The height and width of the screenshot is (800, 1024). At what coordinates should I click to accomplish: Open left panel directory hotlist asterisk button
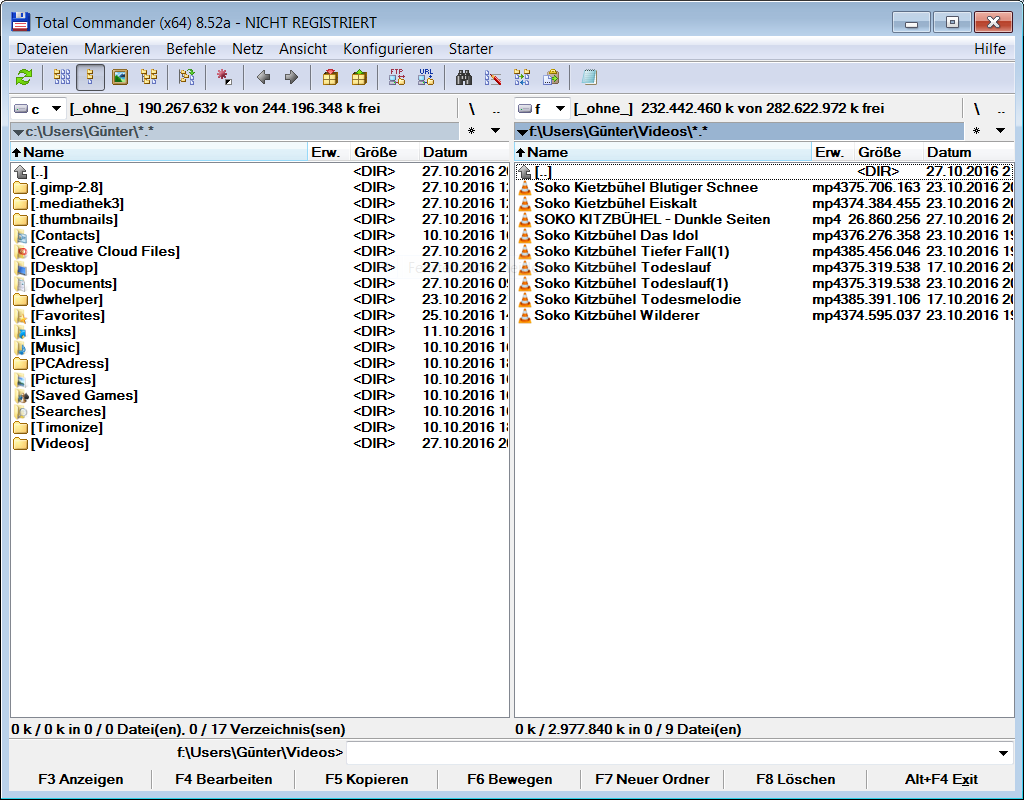click(472, 131)
